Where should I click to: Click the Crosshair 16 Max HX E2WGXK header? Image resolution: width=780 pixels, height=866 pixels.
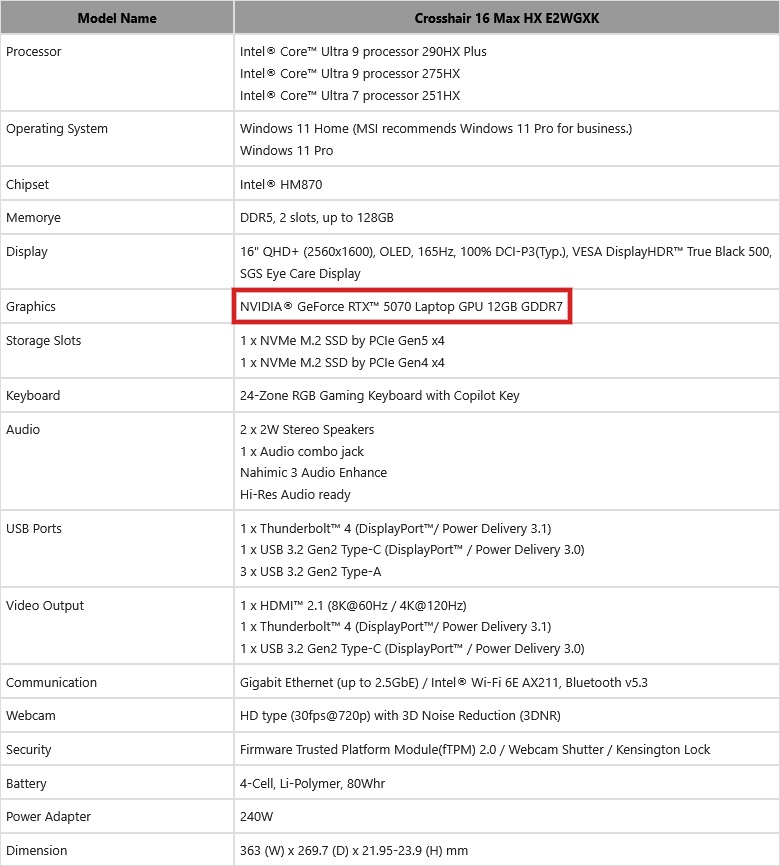click(x=506, y=17)
